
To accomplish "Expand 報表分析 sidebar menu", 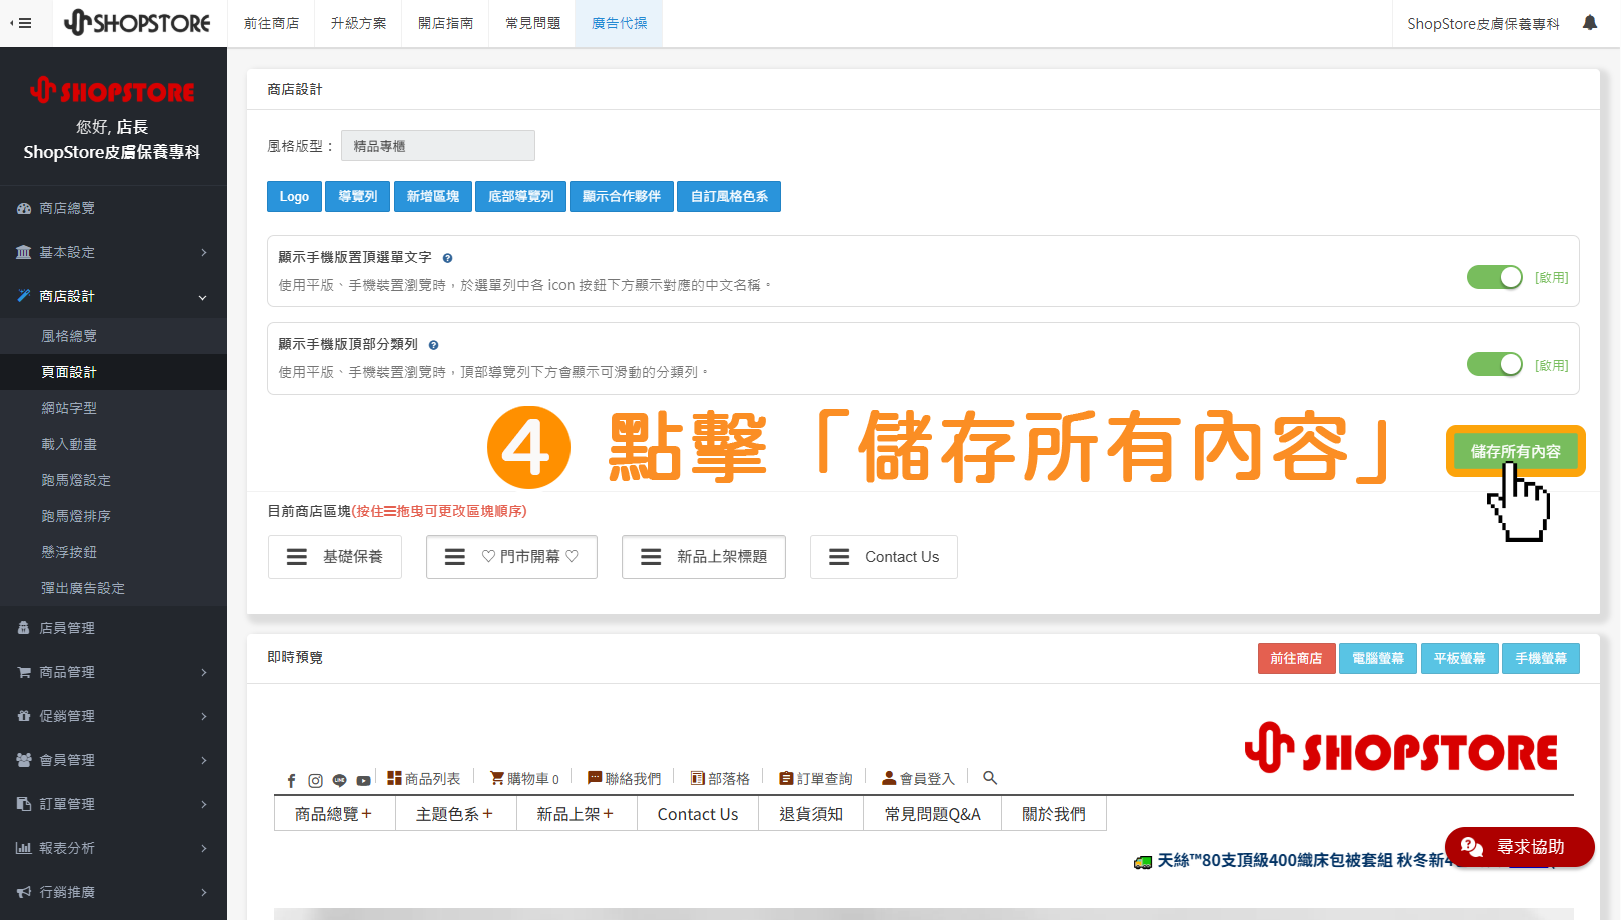I will [x=113, y=848].
